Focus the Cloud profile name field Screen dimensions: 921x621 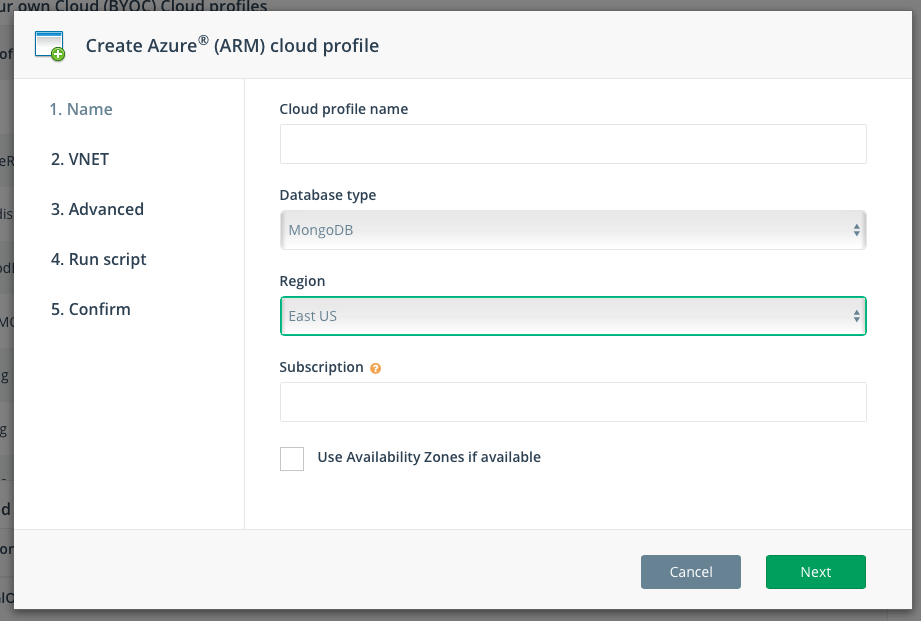coord(572,144)
